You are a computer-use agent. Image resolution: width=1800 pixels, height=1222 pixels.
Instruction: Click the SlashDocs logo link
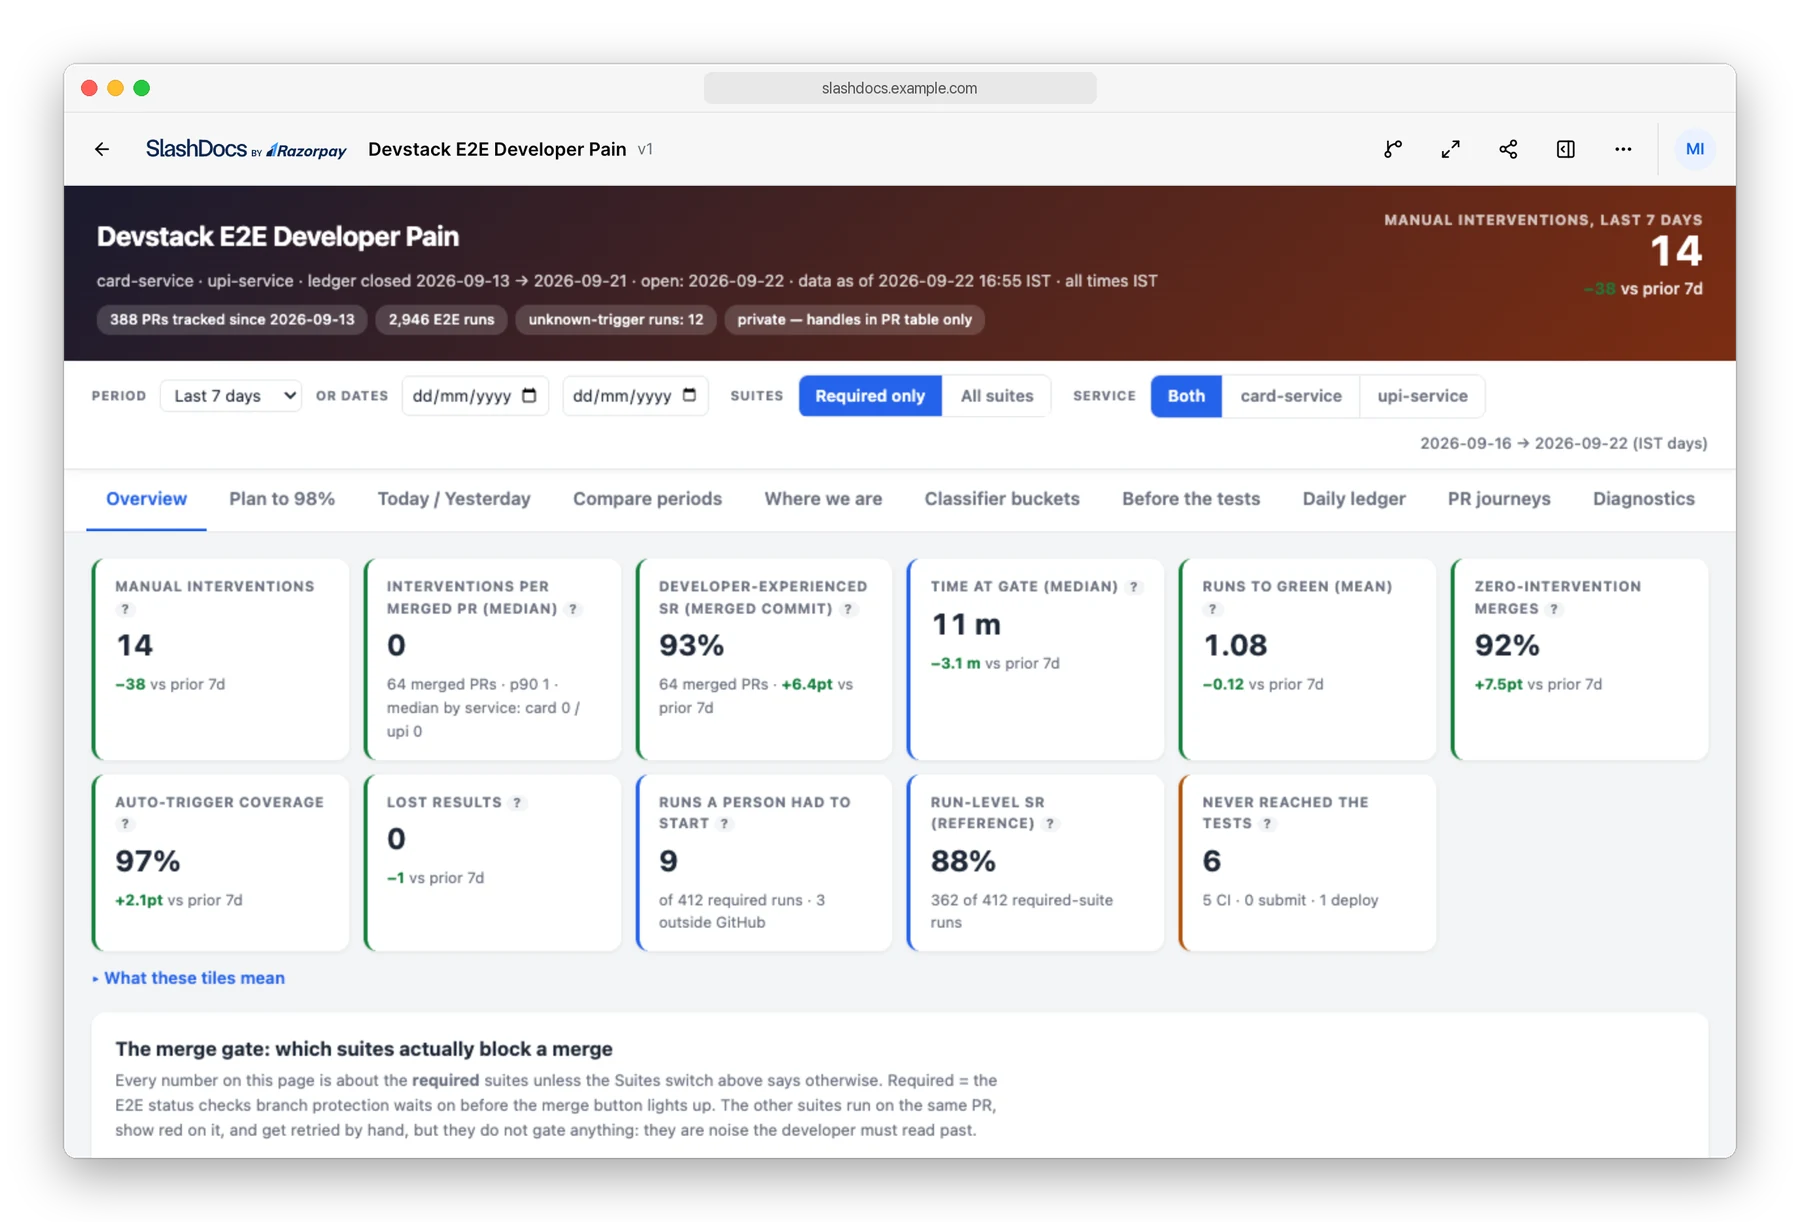point(246,149)
